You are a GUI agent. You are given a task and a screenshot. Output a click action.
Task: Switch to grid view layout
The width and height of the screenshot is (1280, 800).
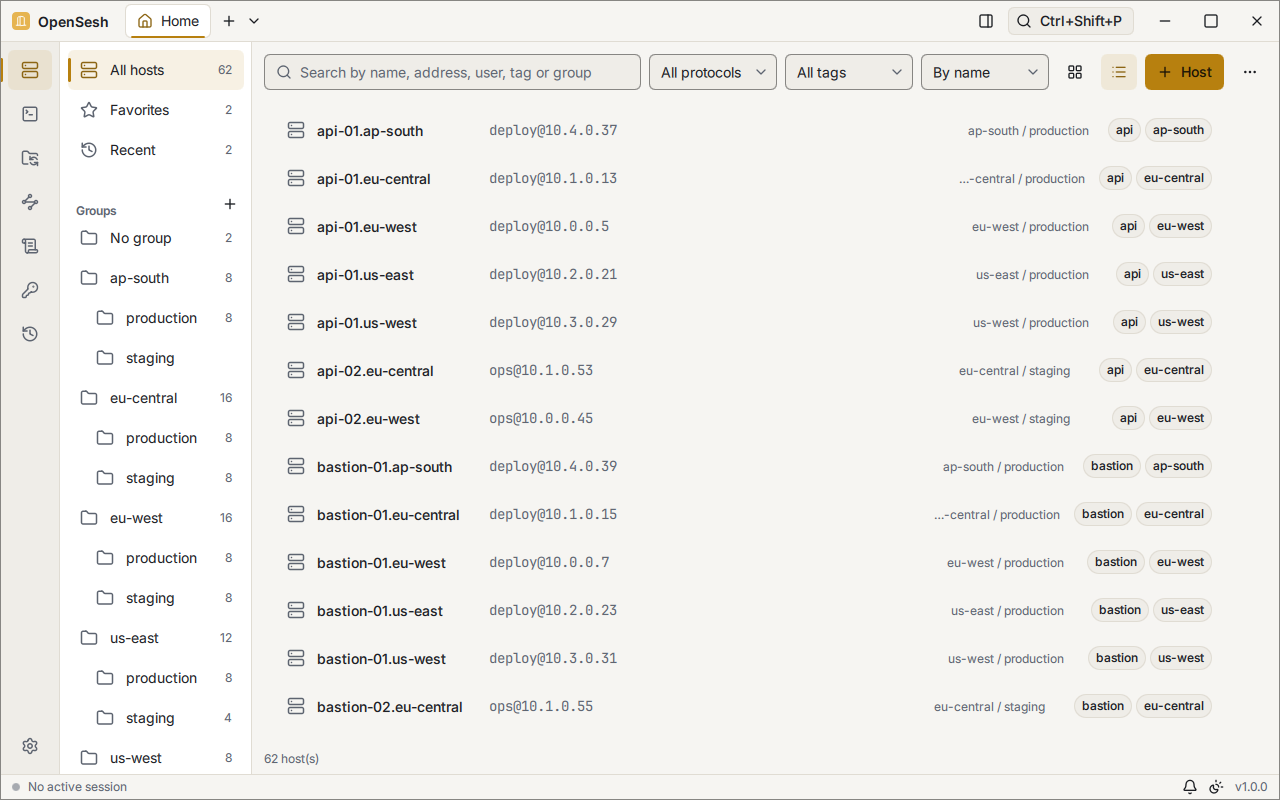click(1075, 72)
